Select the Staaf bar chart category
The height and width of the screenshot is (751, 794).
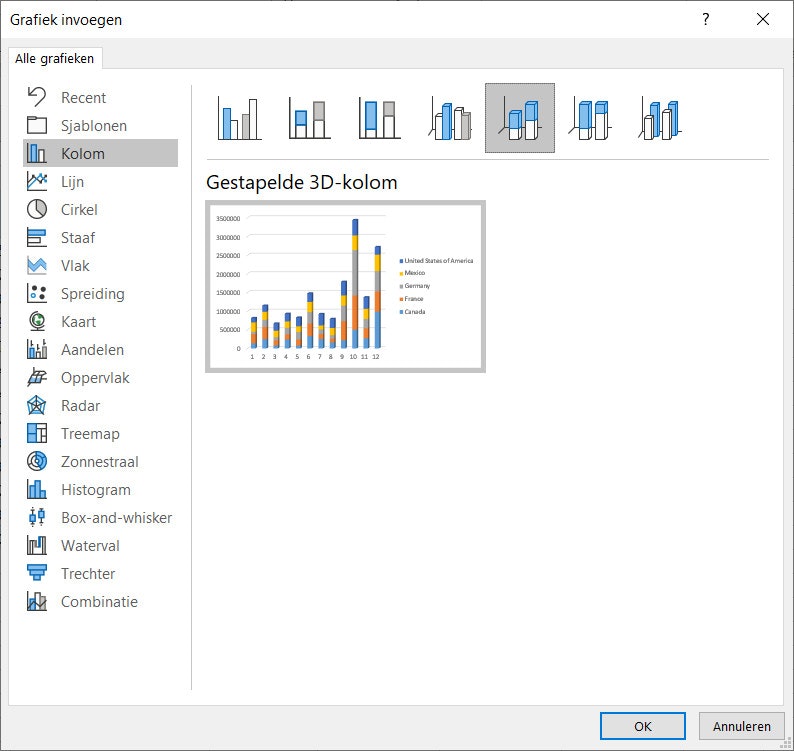pyautogui.click(x=100, y=237)
